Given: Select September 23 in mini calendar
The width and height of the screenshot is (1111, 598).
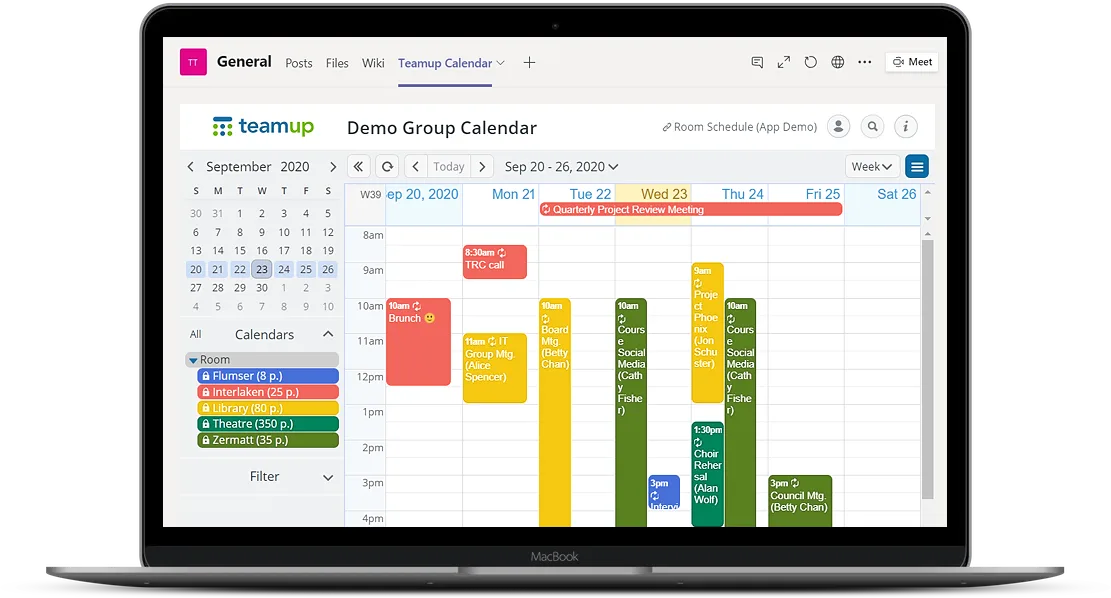Looking at the screenshot, I should (262, 269).
